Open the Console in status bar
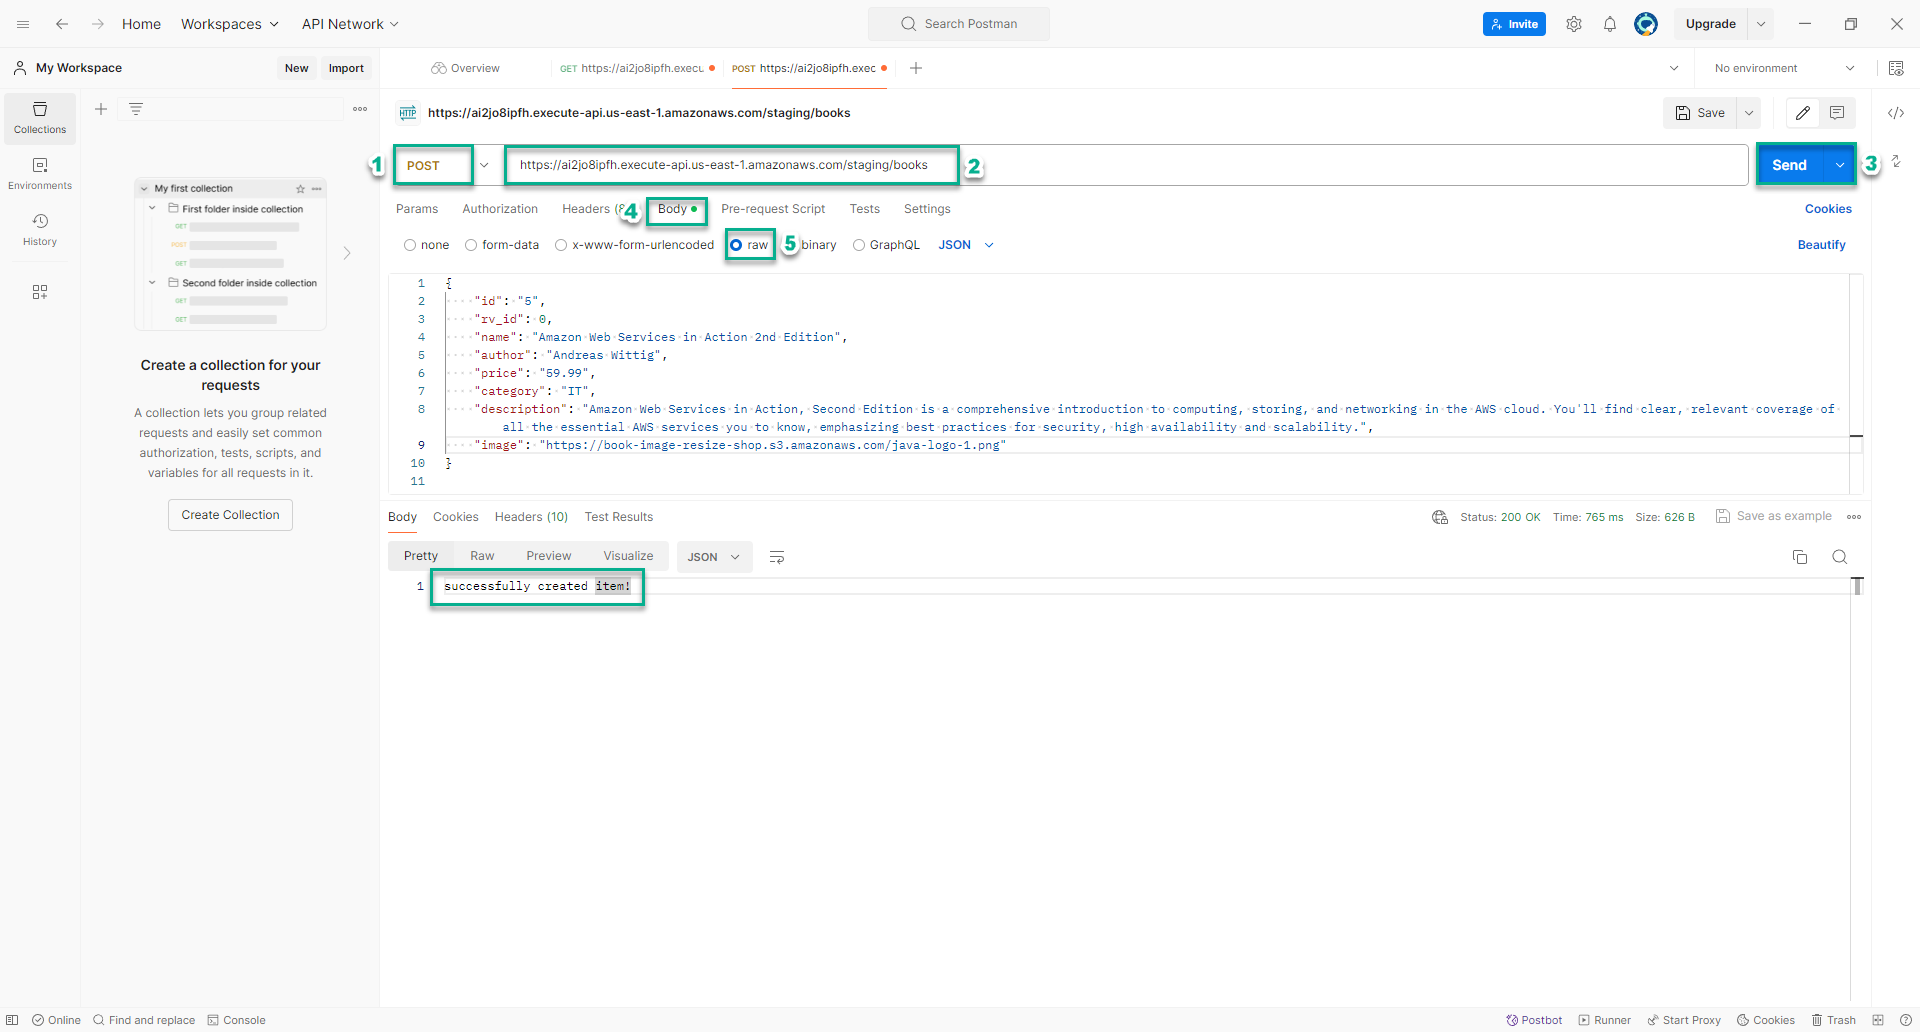The height and width of the screenshot is (1032, 1920). (x=237, y=1020)
